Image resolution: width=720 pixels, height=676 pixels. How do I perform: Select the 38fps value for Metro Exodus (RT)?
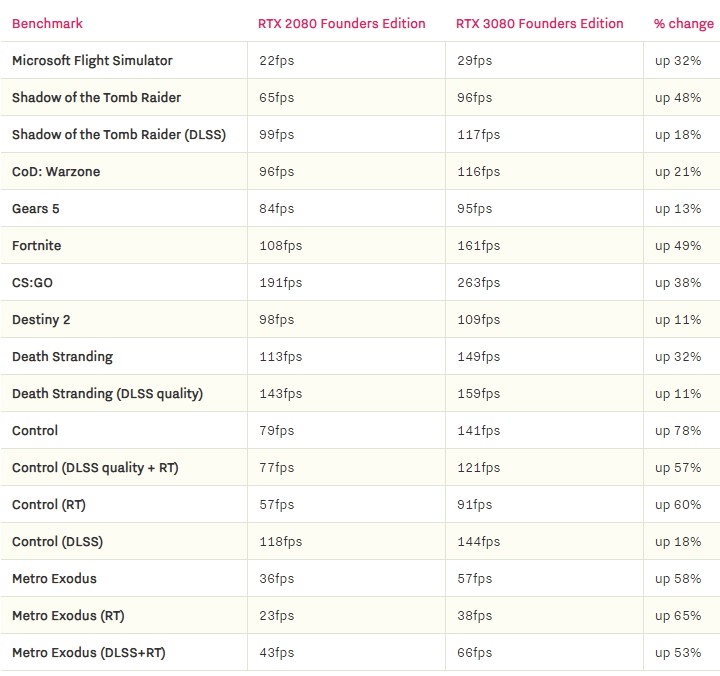coord(474,615)
